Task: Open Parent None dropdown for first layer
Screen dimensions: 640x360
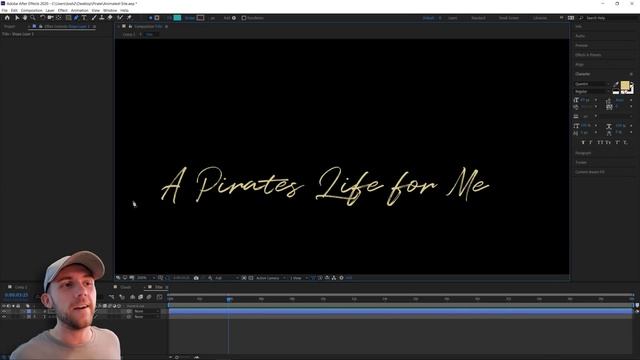Action: click(x=147, y=311)
